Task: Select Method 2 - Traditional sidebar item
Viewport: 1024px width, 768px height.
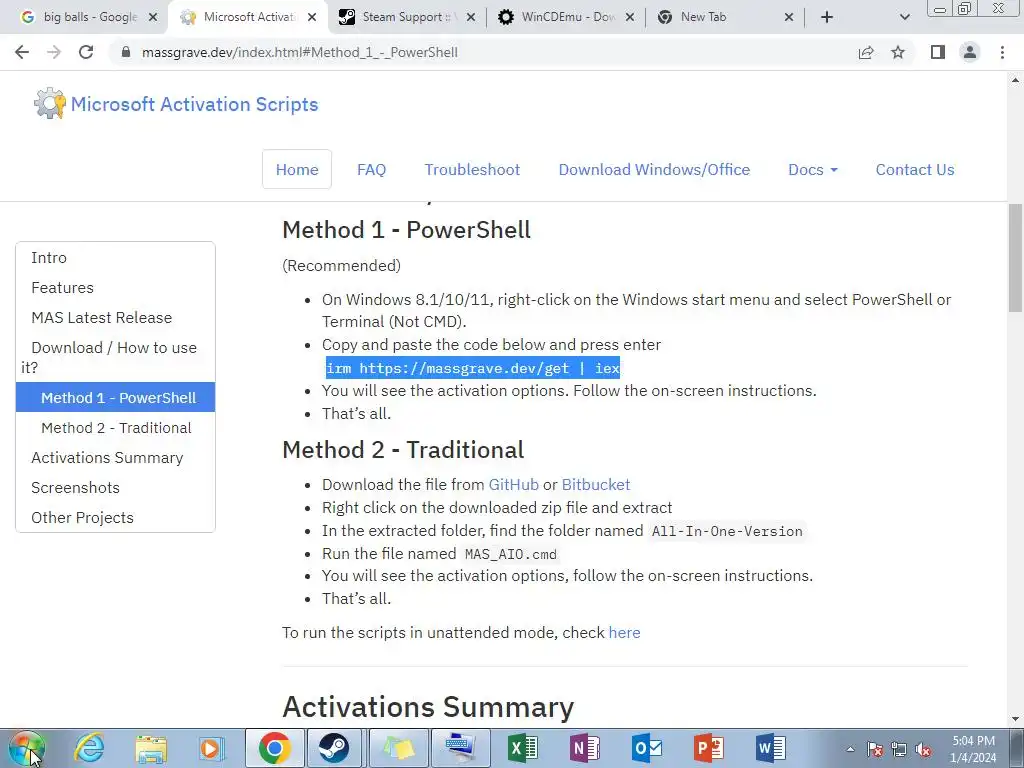Action: tap(116, 428)
